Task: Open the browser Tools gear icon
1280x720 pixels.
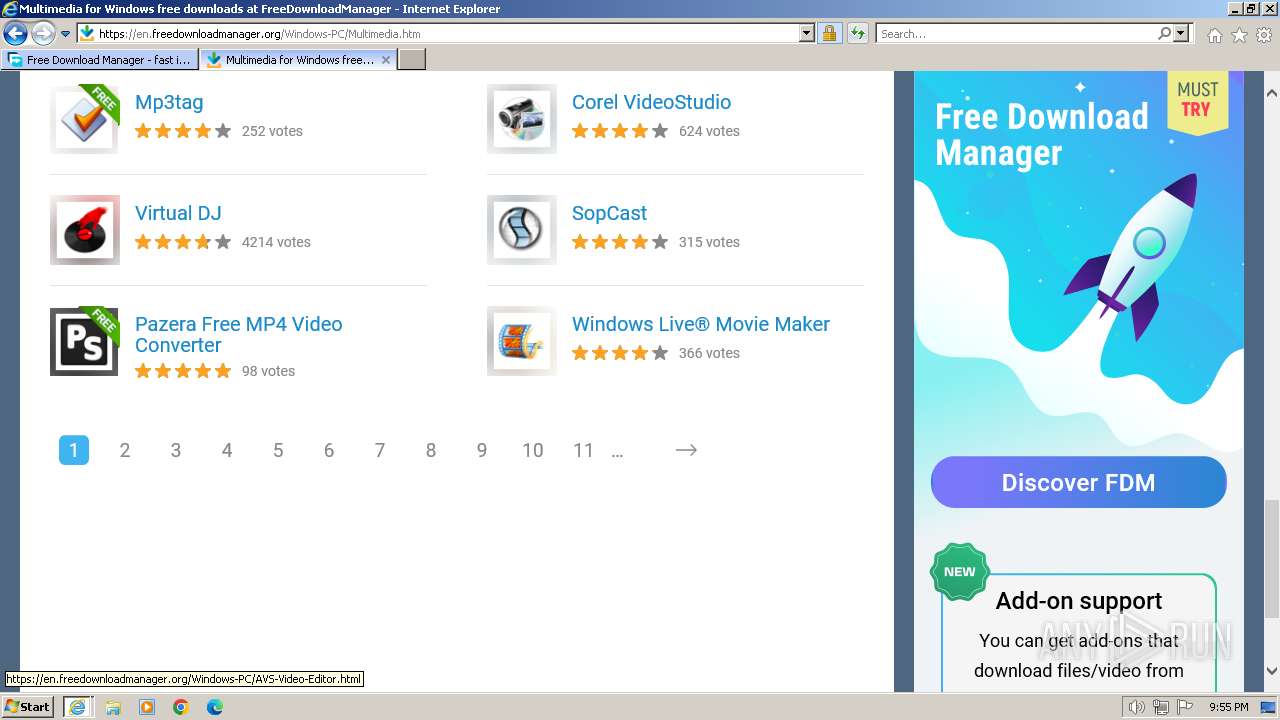Action: point(1264,35)
